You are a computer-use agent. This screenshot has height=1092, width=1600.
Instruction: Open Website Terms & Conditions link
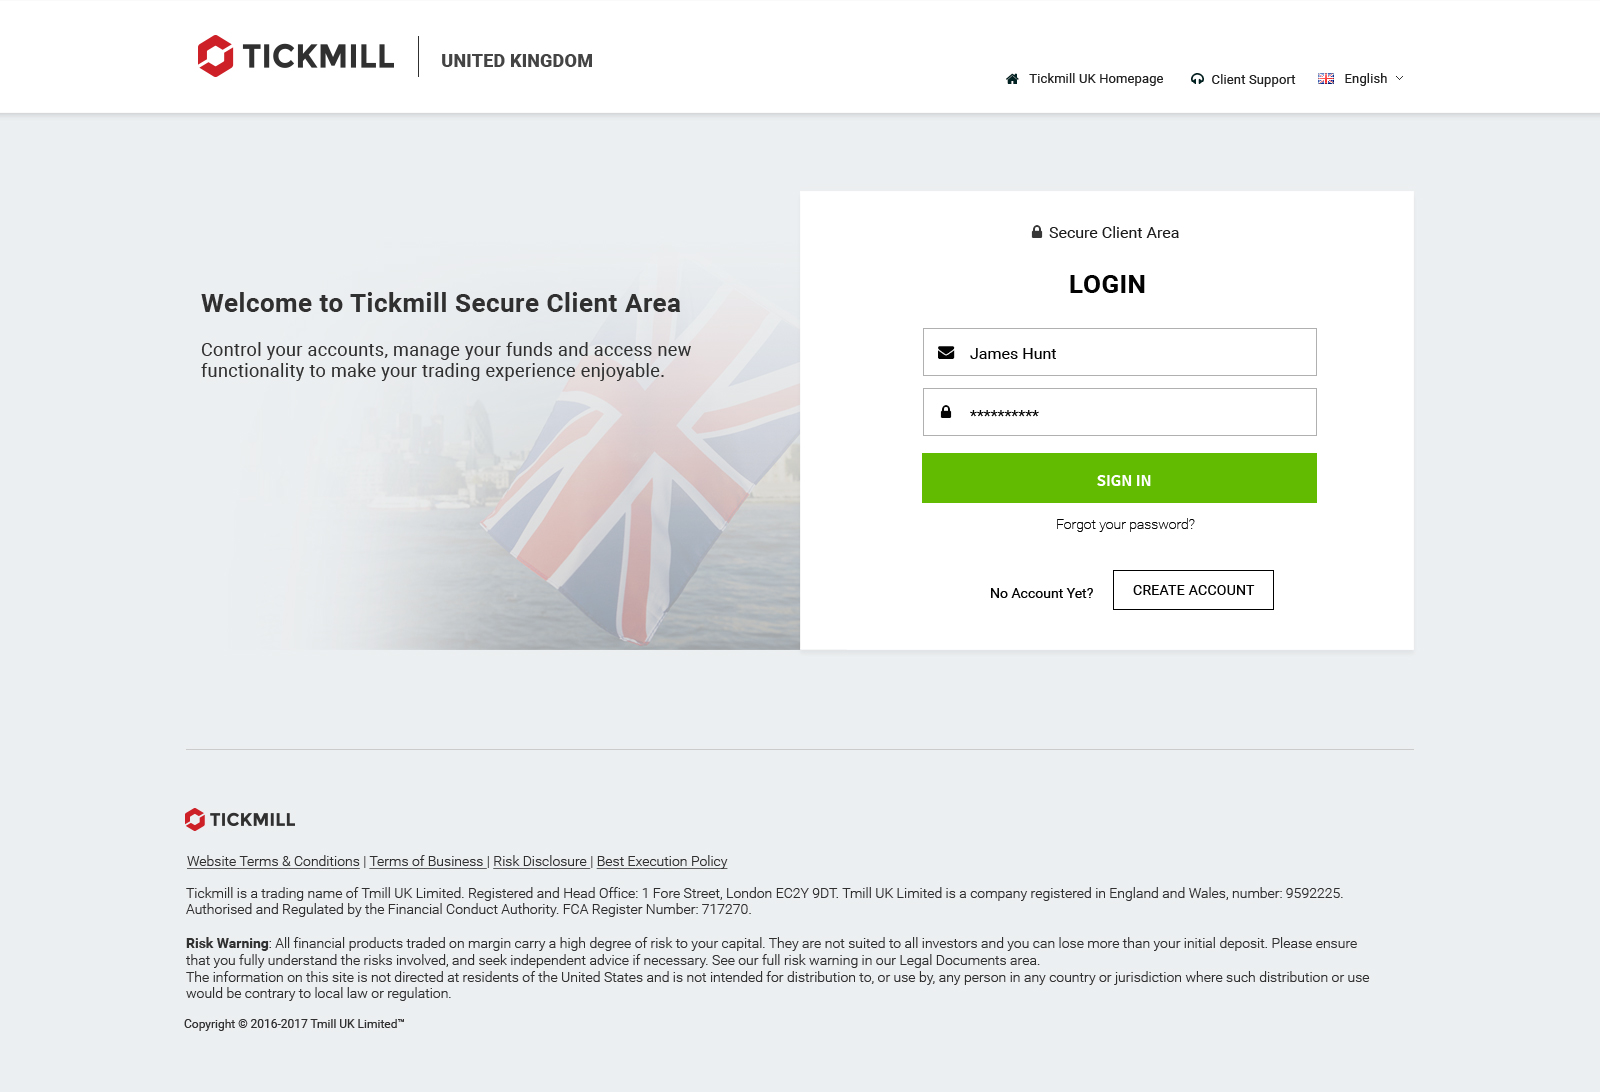coord(273,861)
